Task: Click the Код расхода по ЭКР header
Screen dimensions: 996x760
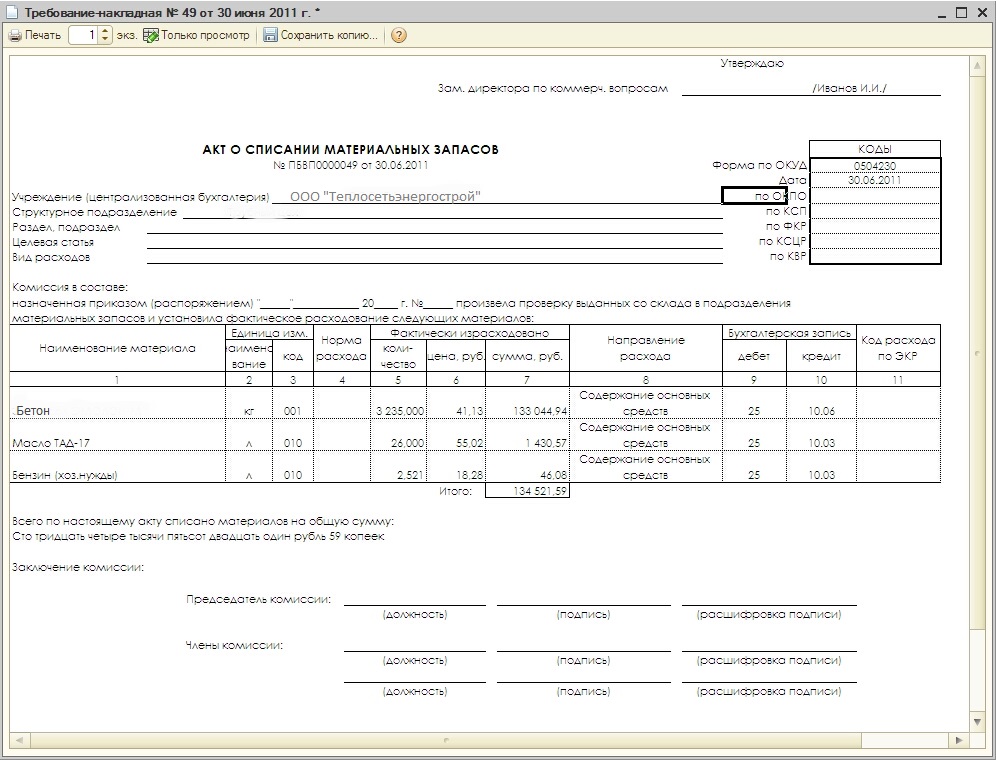Action: [898, 348]
